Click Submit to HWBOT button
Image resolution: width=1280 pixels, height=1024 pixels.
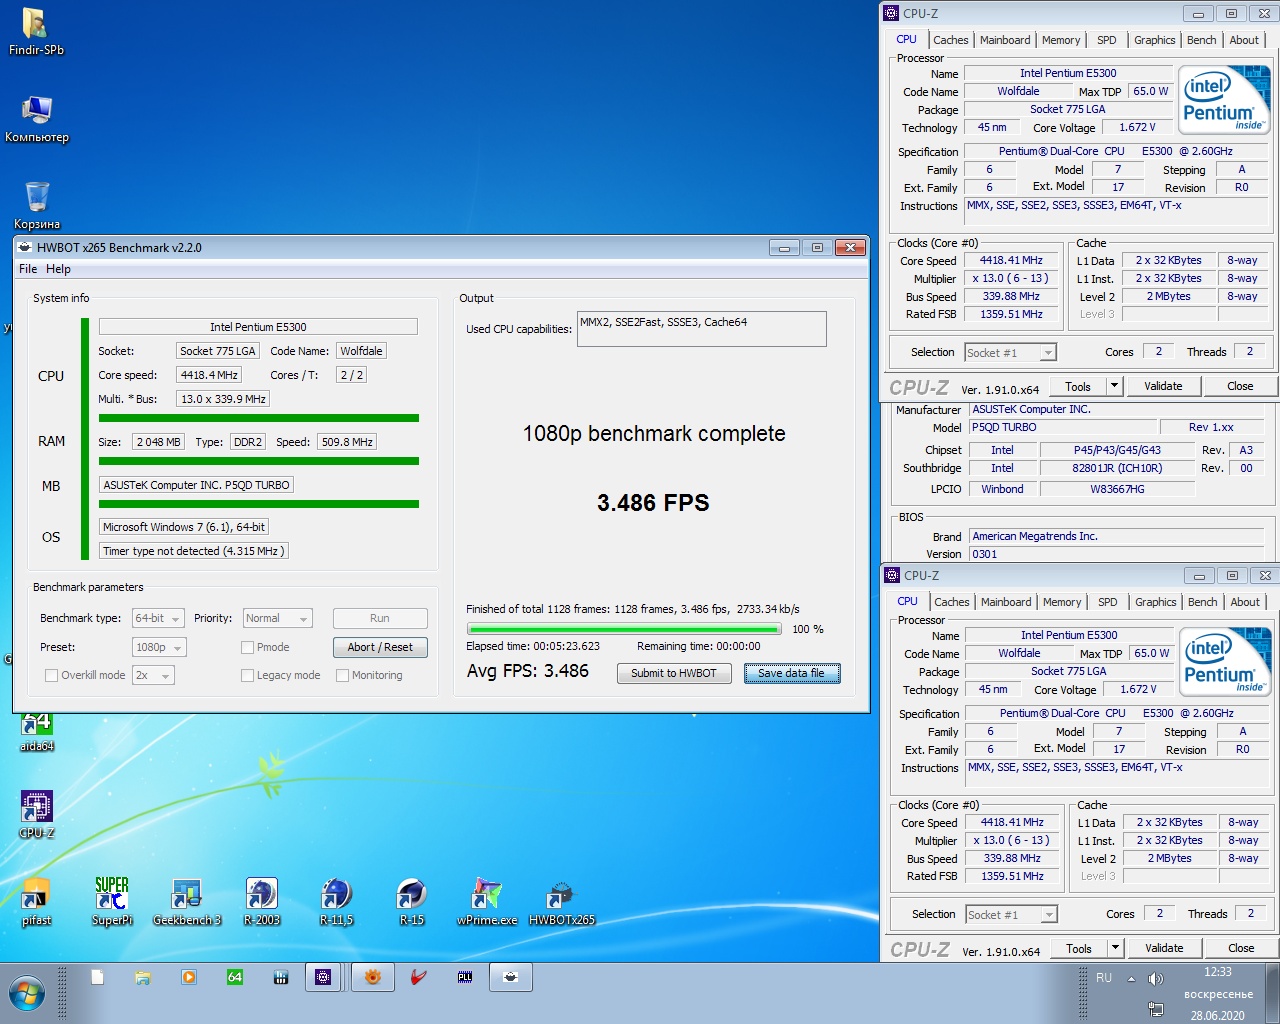point(674,673)
